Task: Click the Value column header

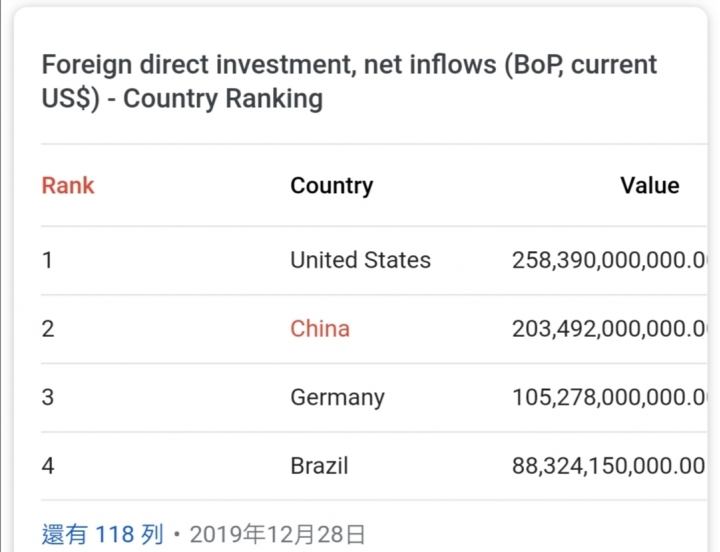Action: (650, 186)
